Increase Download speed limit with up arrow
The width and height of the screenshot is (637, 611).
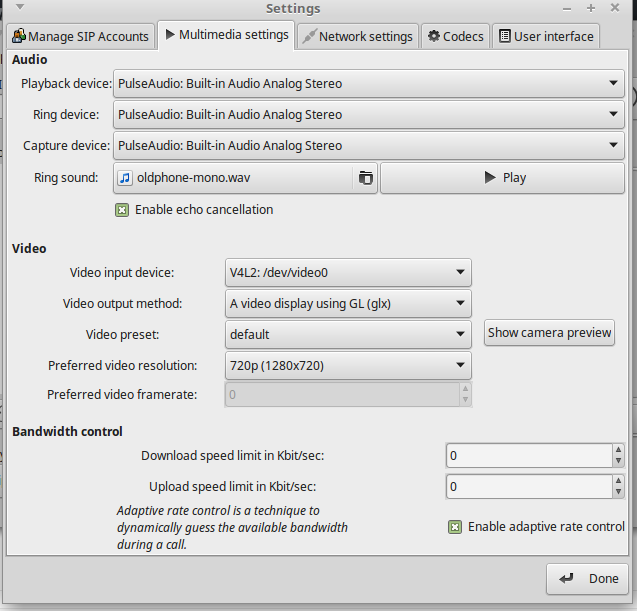(618, 451)
